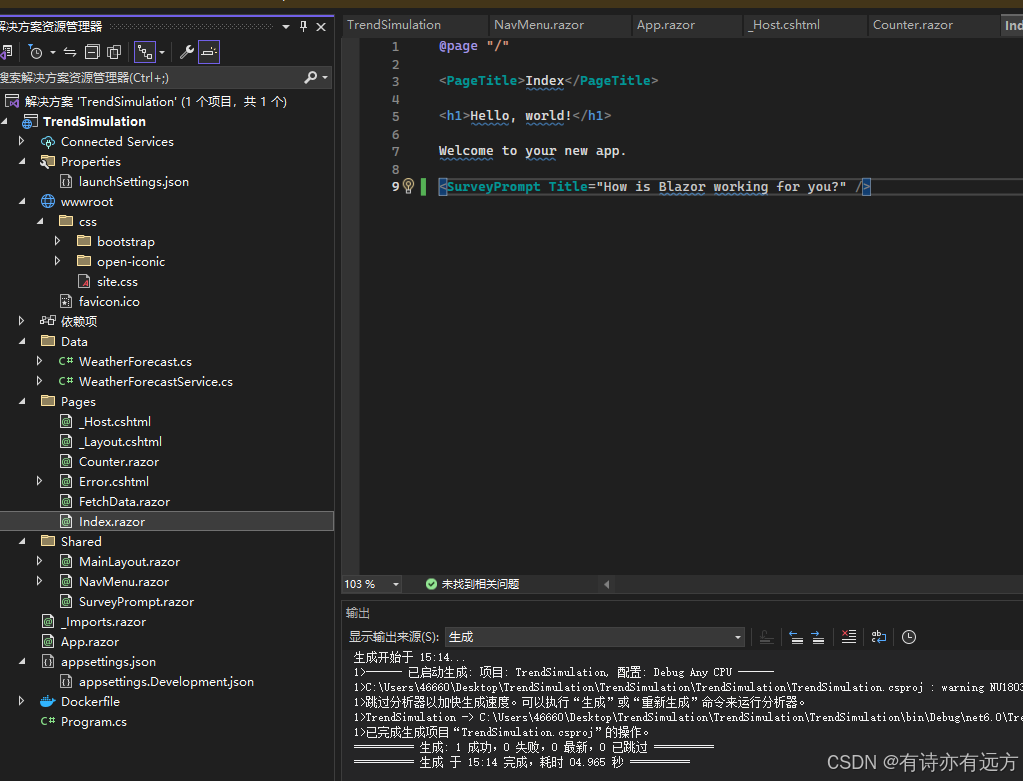Screen dimensions: 1023x781
Task: Toggle word wrap in output window
Action: pyautogui.click(x=879, y=637)
